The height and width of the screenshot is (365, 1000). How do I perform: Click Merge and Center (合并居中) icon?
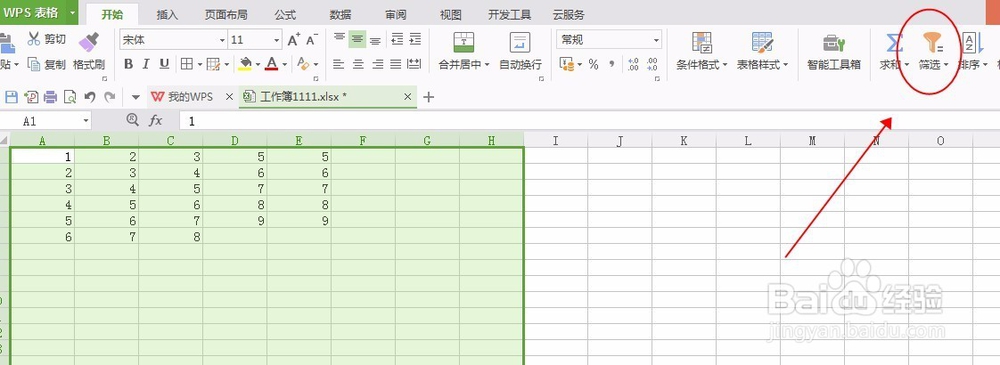pyautogui.click(x=464, y=42)
